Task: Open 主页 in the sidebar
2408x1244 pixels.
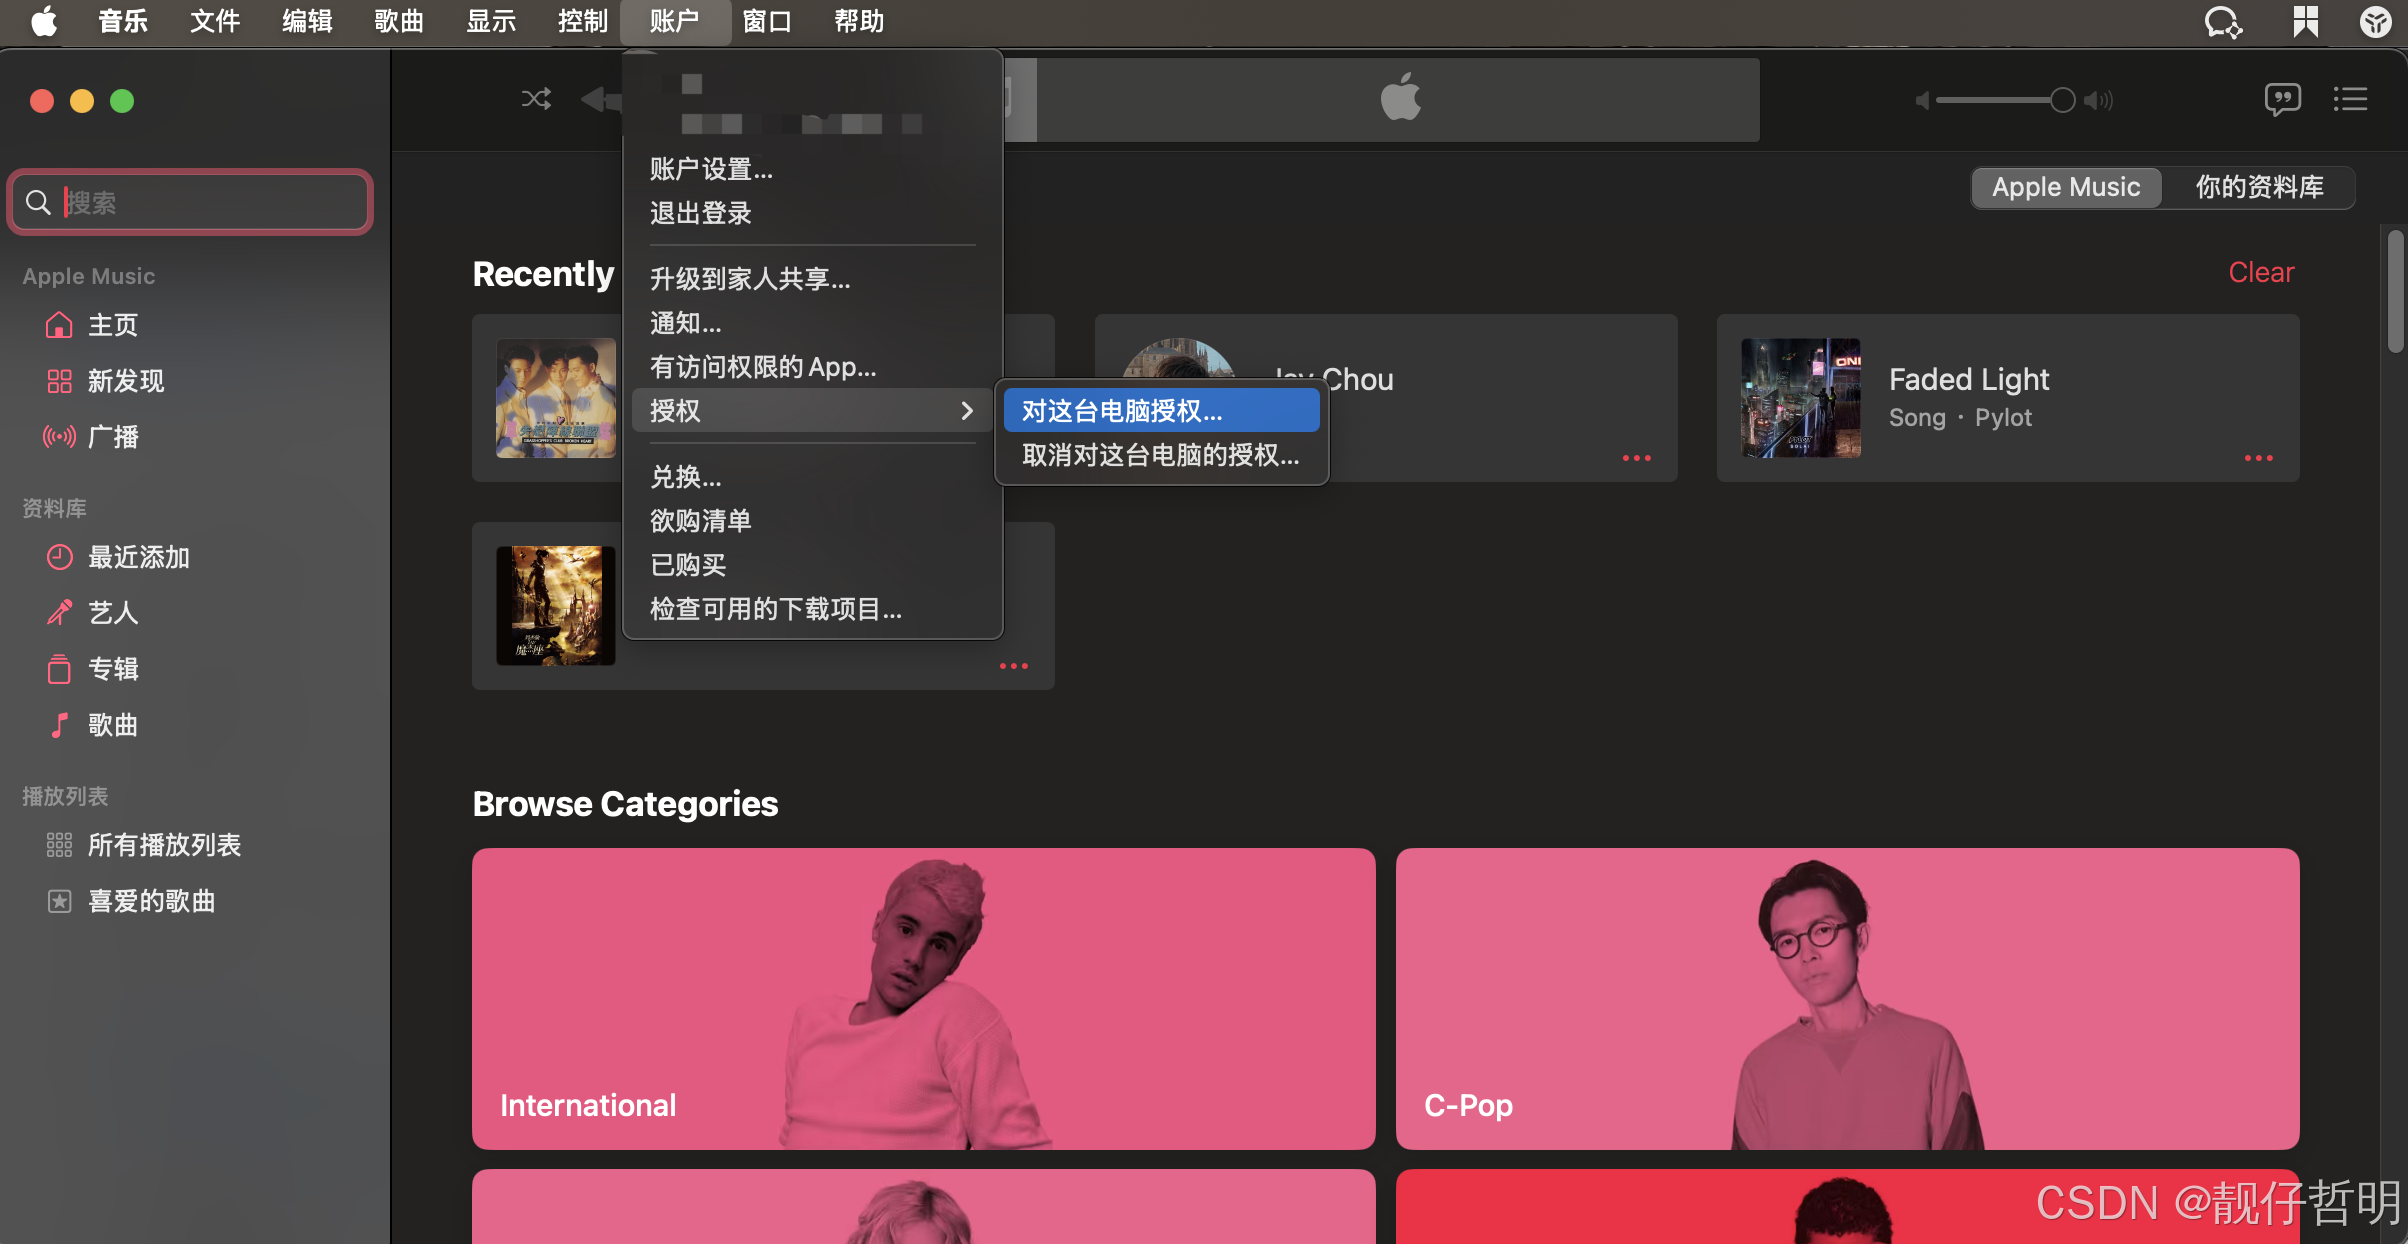Action: (x=112, y=325)
